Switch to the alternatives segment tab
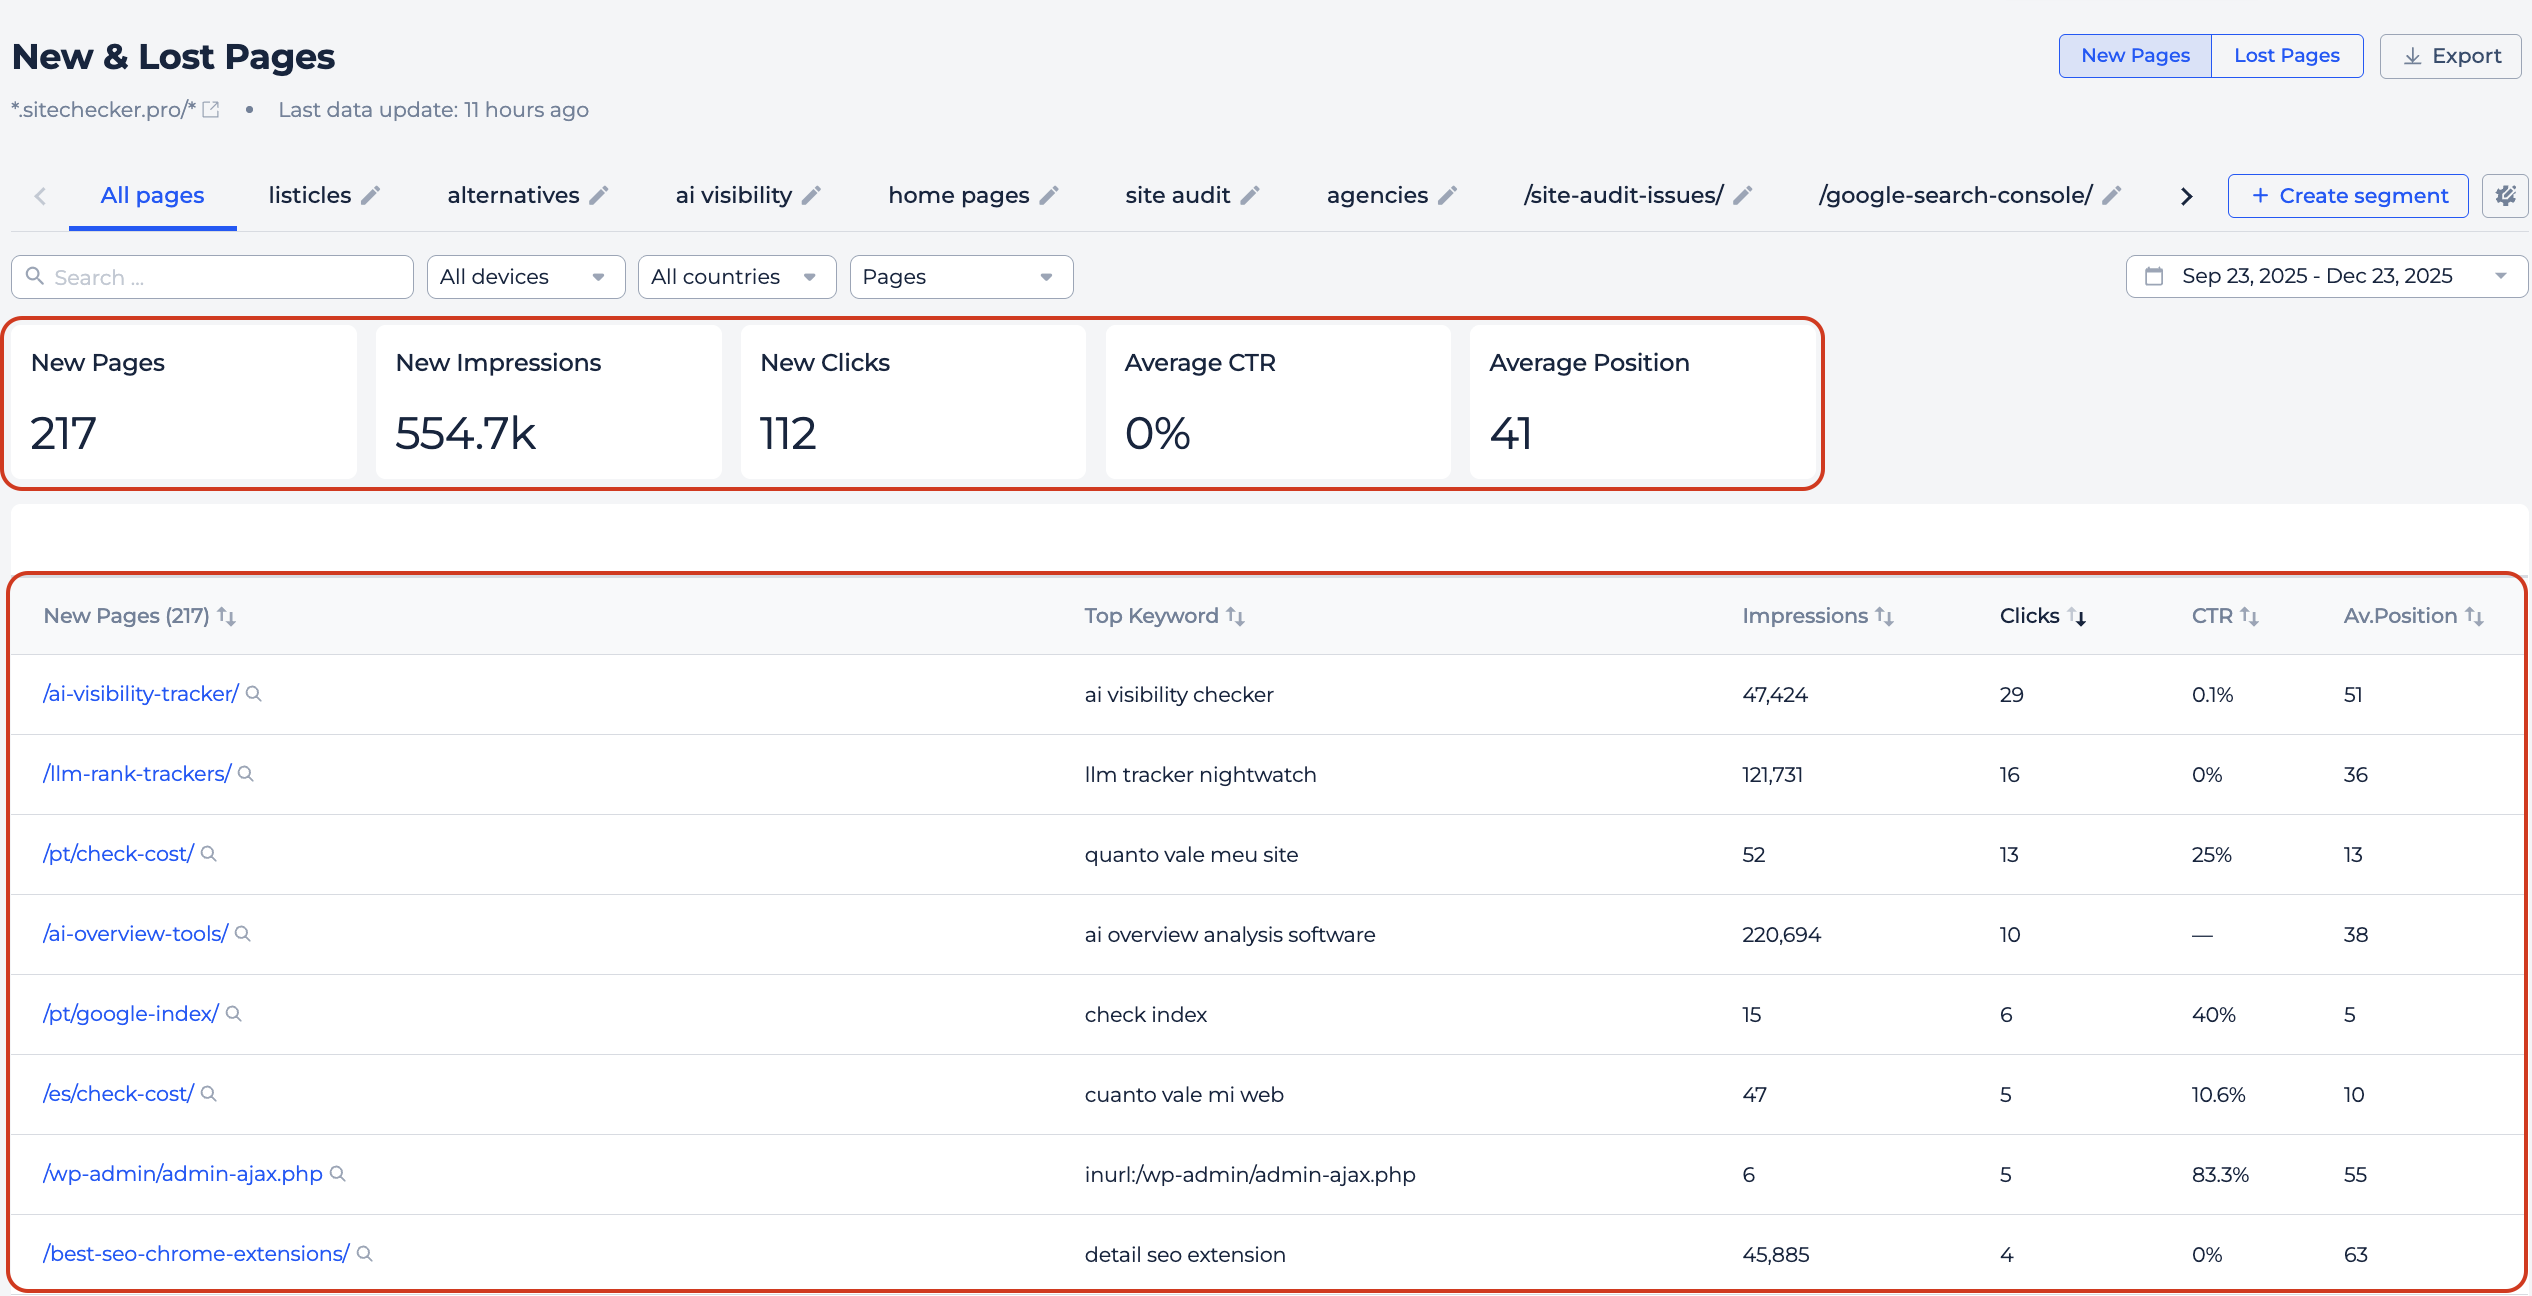This screenshot has width=2532, height=1296. click(513, 196)
